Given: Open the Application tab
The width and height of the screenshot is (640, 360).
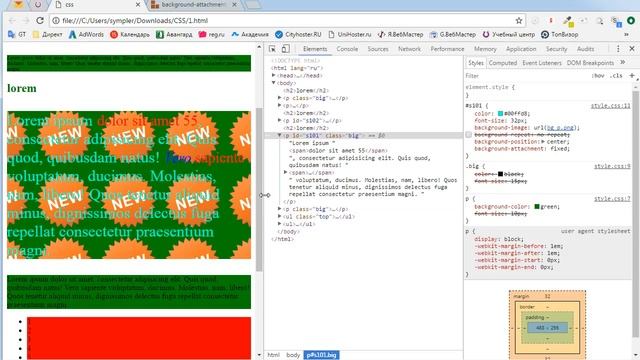Looking at the screenshot, I should pyautogui.click(x=521, y=49).
